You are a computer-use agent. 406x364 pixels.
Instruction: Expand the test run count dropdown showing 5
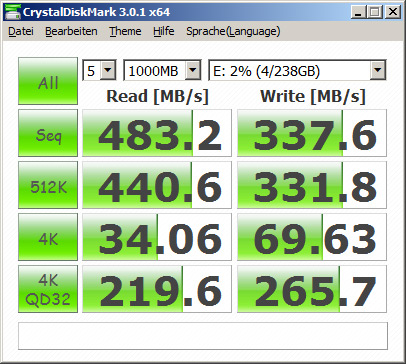108,70
